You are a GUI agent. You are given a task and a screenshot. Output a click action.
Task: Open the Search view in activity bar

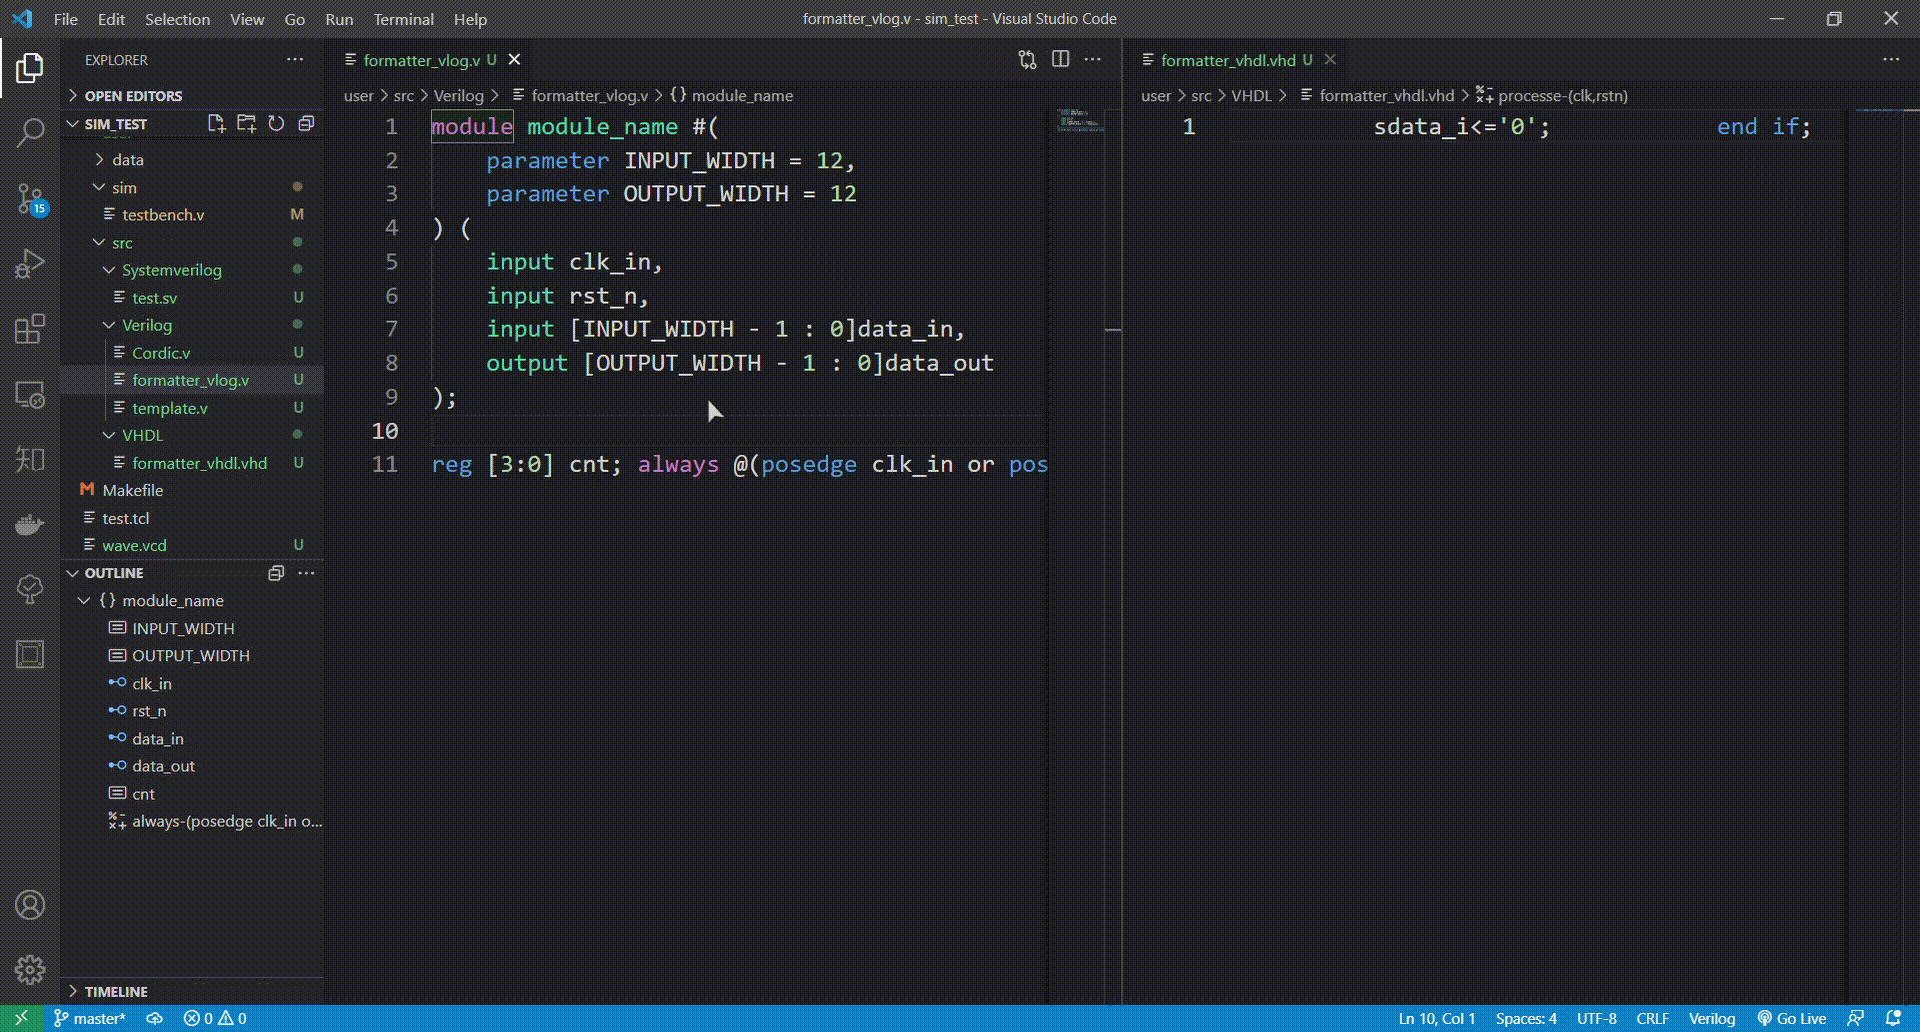(x=30, y=132)
